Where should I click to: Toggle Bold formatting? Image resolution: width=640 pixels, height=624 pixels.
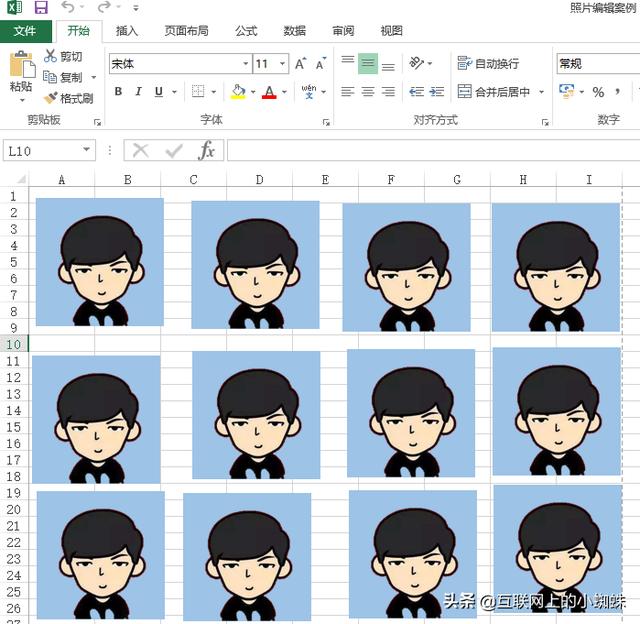coord(118,92)
